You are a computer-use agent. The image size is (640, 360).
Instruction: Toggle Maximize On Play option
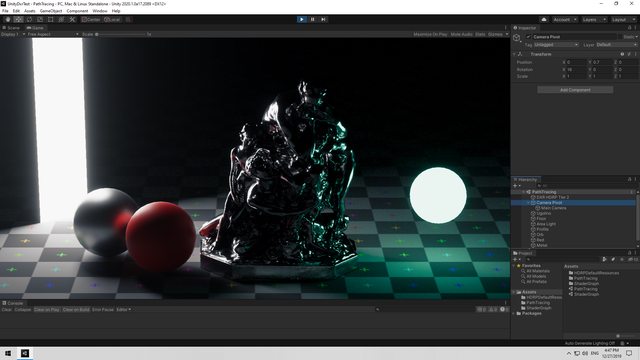pyautogui.click(x=430, y=34)
